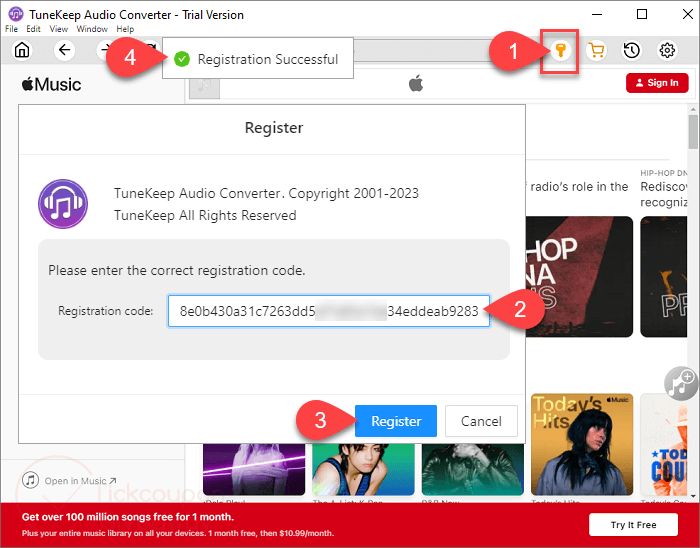Open the Hip-Hop DNA card thumbnail
This screenshot has width=700, height=548.
tap(579, 277)
